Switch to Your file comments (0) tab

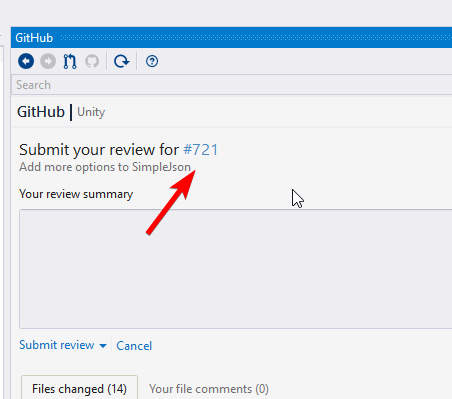(x=209, y=389)
